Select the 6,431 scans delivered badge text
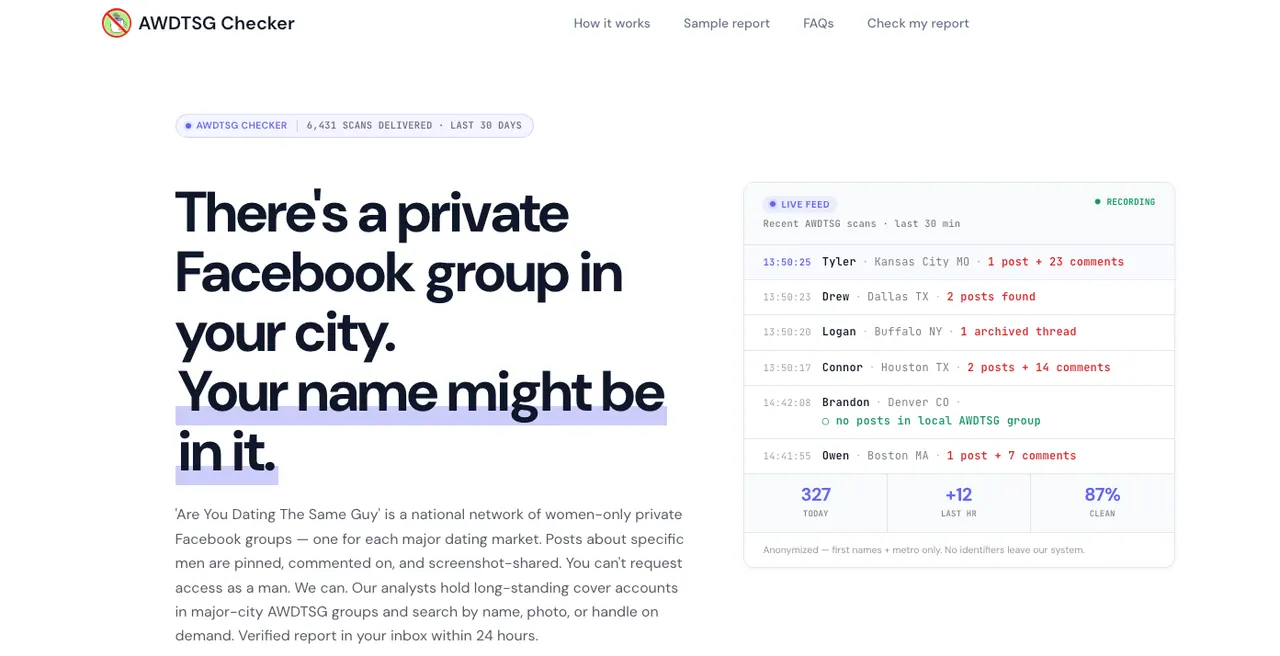The width and height of the screenshot is (1280, 656). click(414, 126)
